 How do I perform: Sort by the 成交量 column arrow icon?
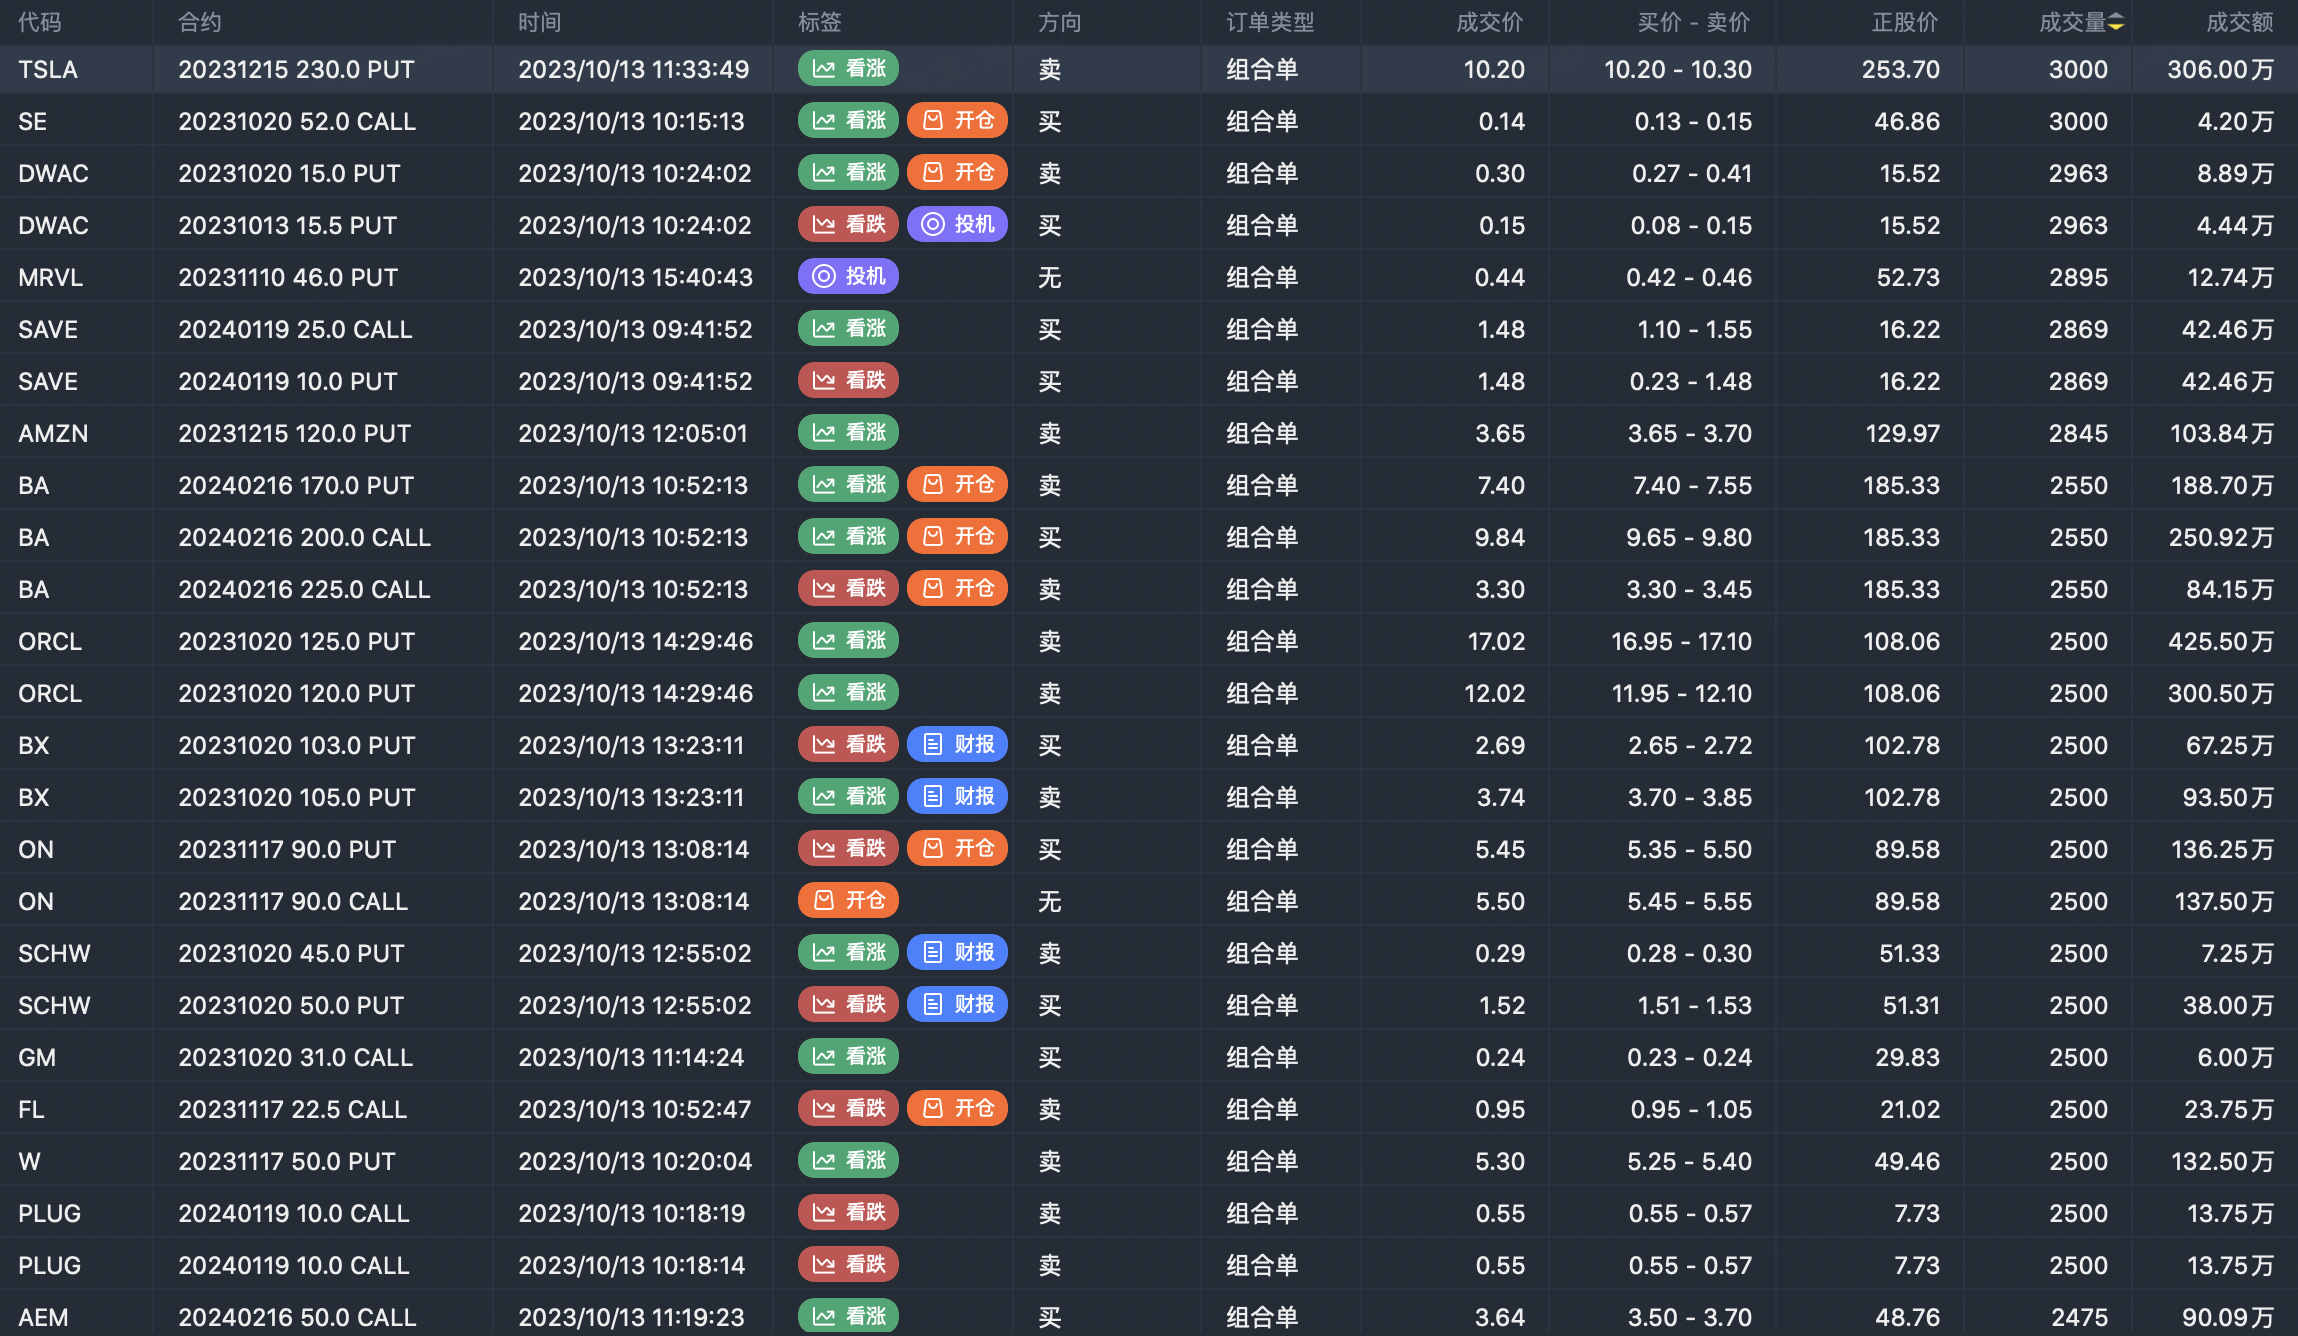coord(2116,23)
